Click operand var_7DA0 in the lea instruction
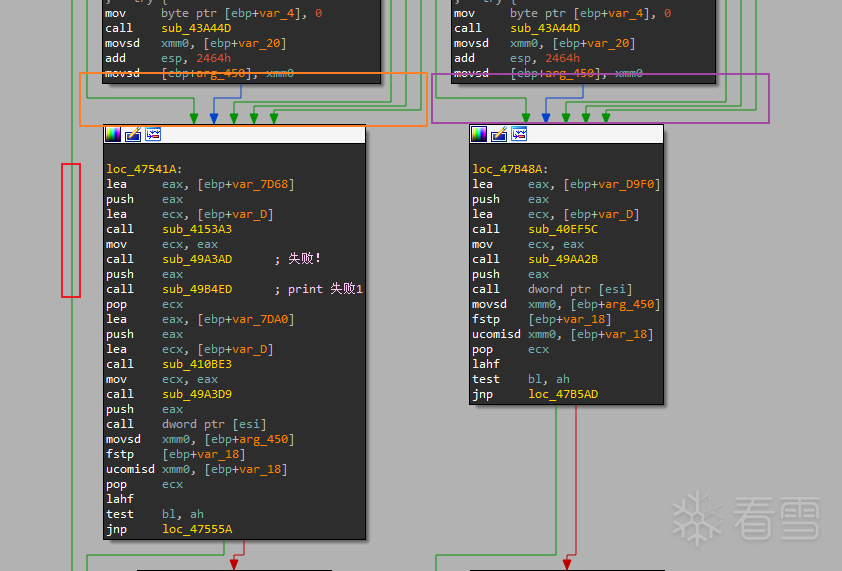 point(260,320)
